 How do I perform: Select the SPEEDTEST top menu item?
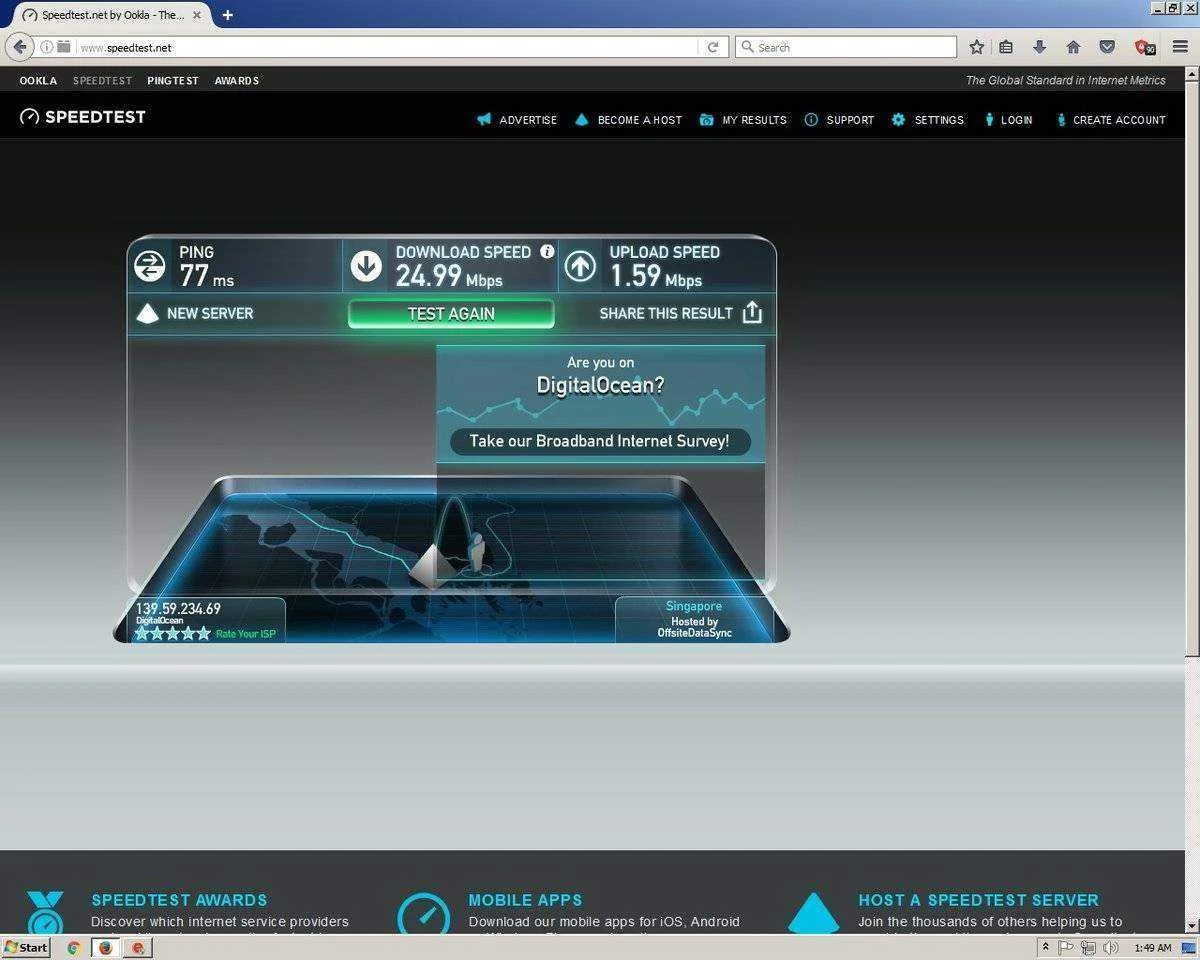[x=102, y=81]
